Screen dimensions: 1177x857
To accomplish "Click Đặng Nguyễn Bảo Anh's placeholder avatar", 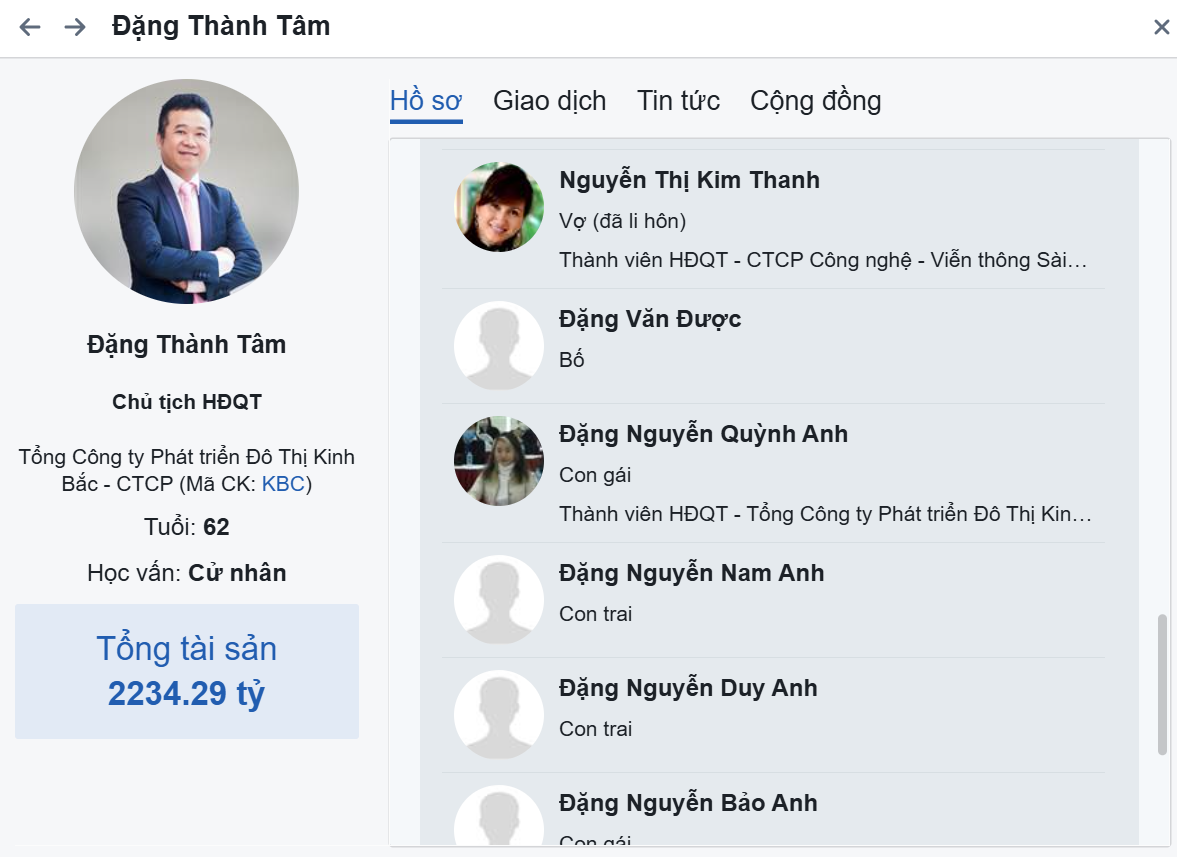I will (x=499, y=815).
